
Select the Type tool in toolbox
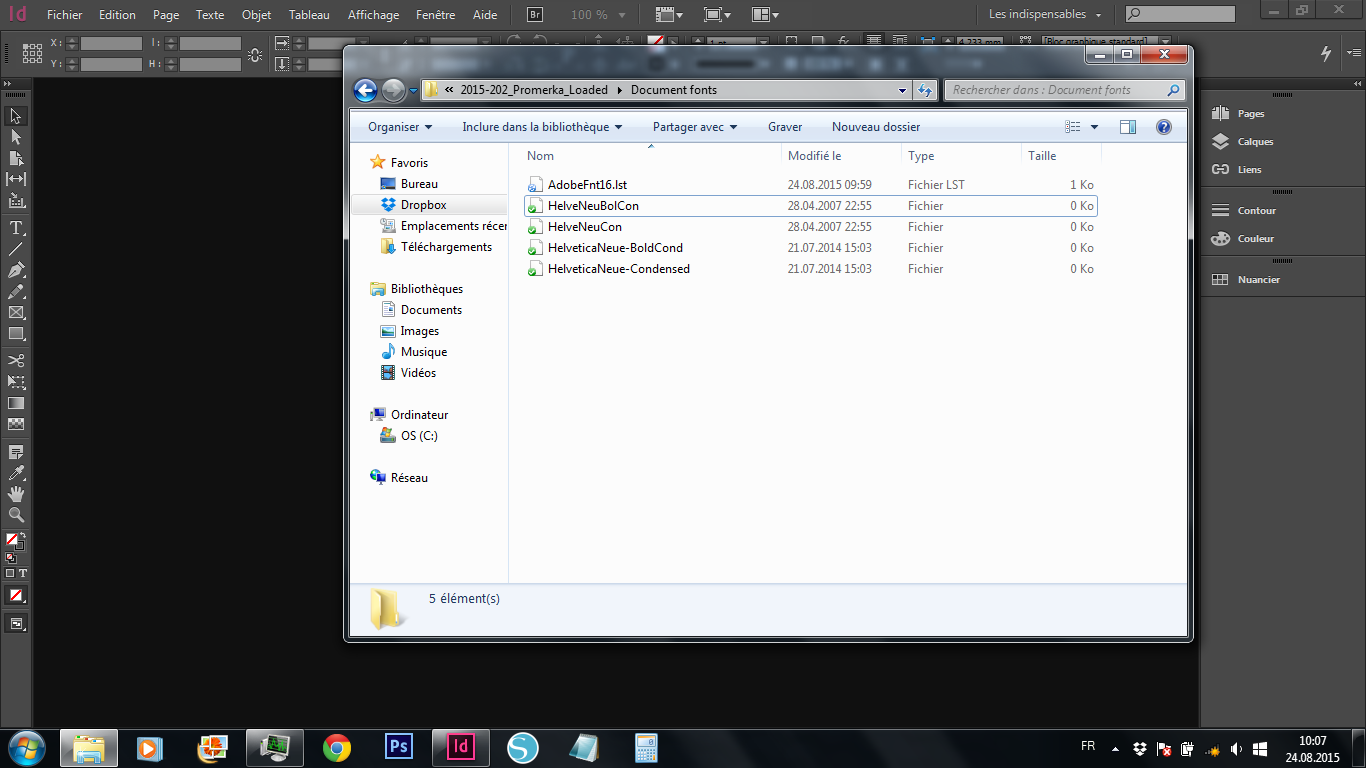tap(16, 228)
